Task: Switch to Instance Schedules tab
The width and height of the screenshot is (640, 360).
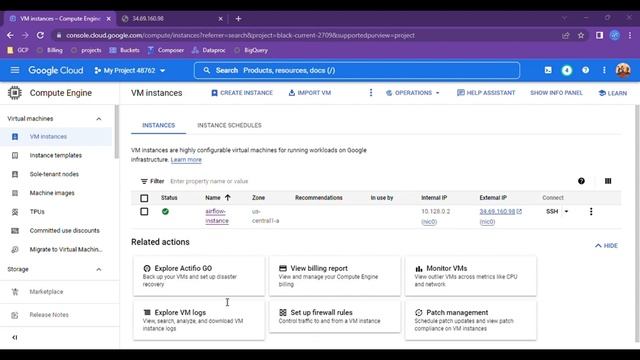Action: pyautogui.click(x=229, y=125)
